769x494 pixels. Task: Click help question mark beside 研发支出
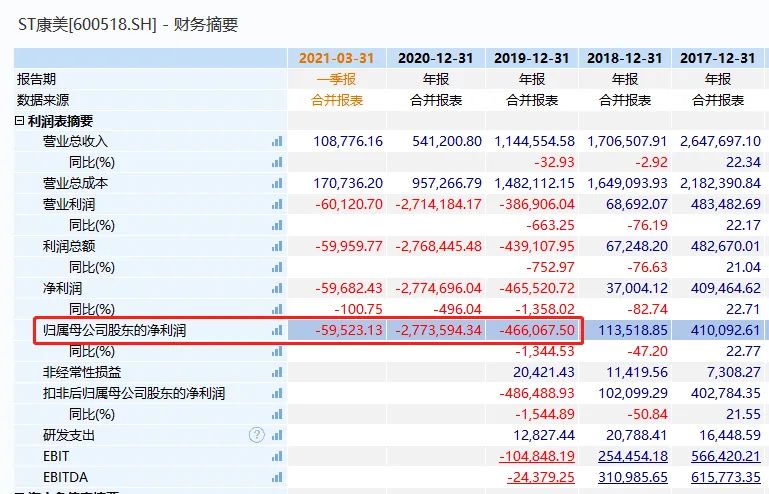(257, 434)
